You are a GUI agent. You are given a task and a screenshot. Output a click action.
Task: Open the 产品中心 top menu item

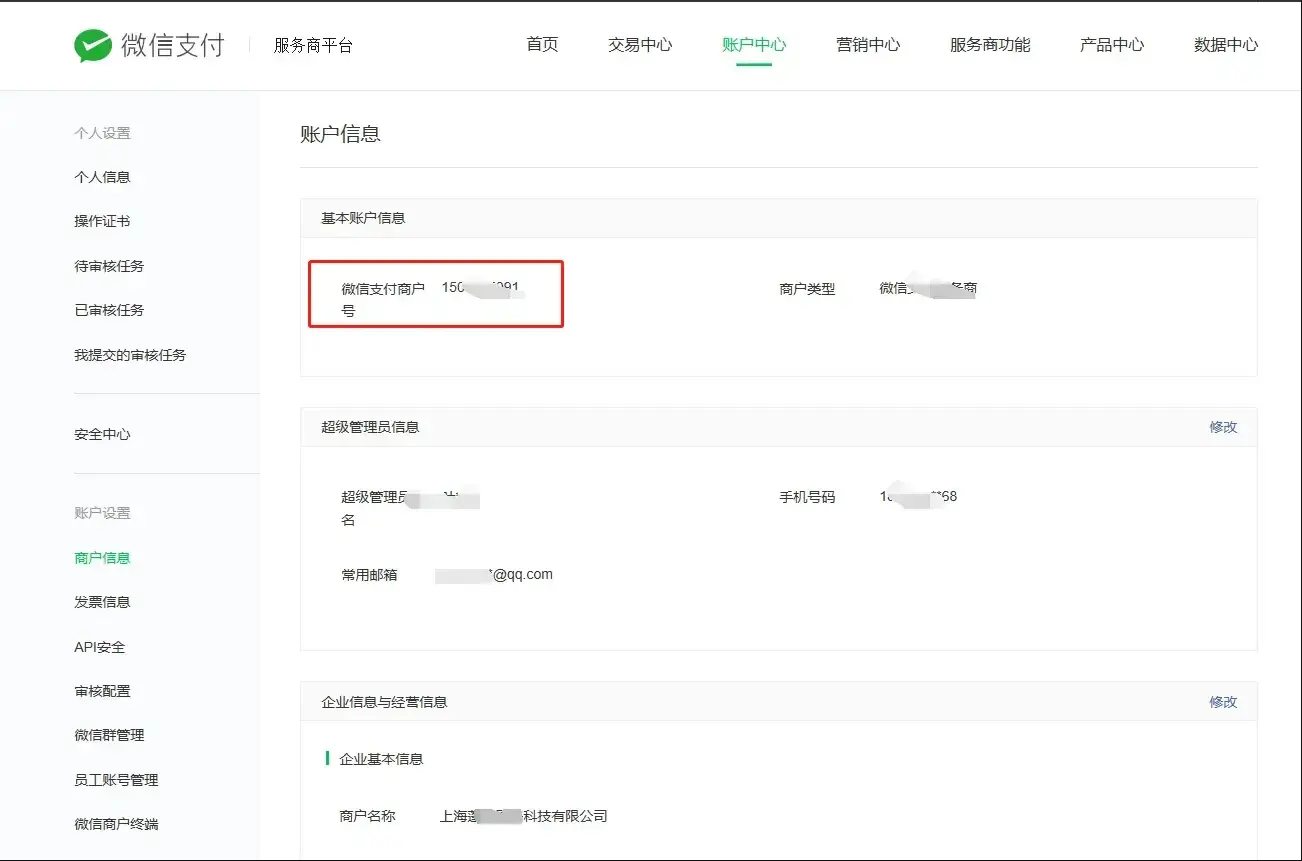pos(1112,45)
